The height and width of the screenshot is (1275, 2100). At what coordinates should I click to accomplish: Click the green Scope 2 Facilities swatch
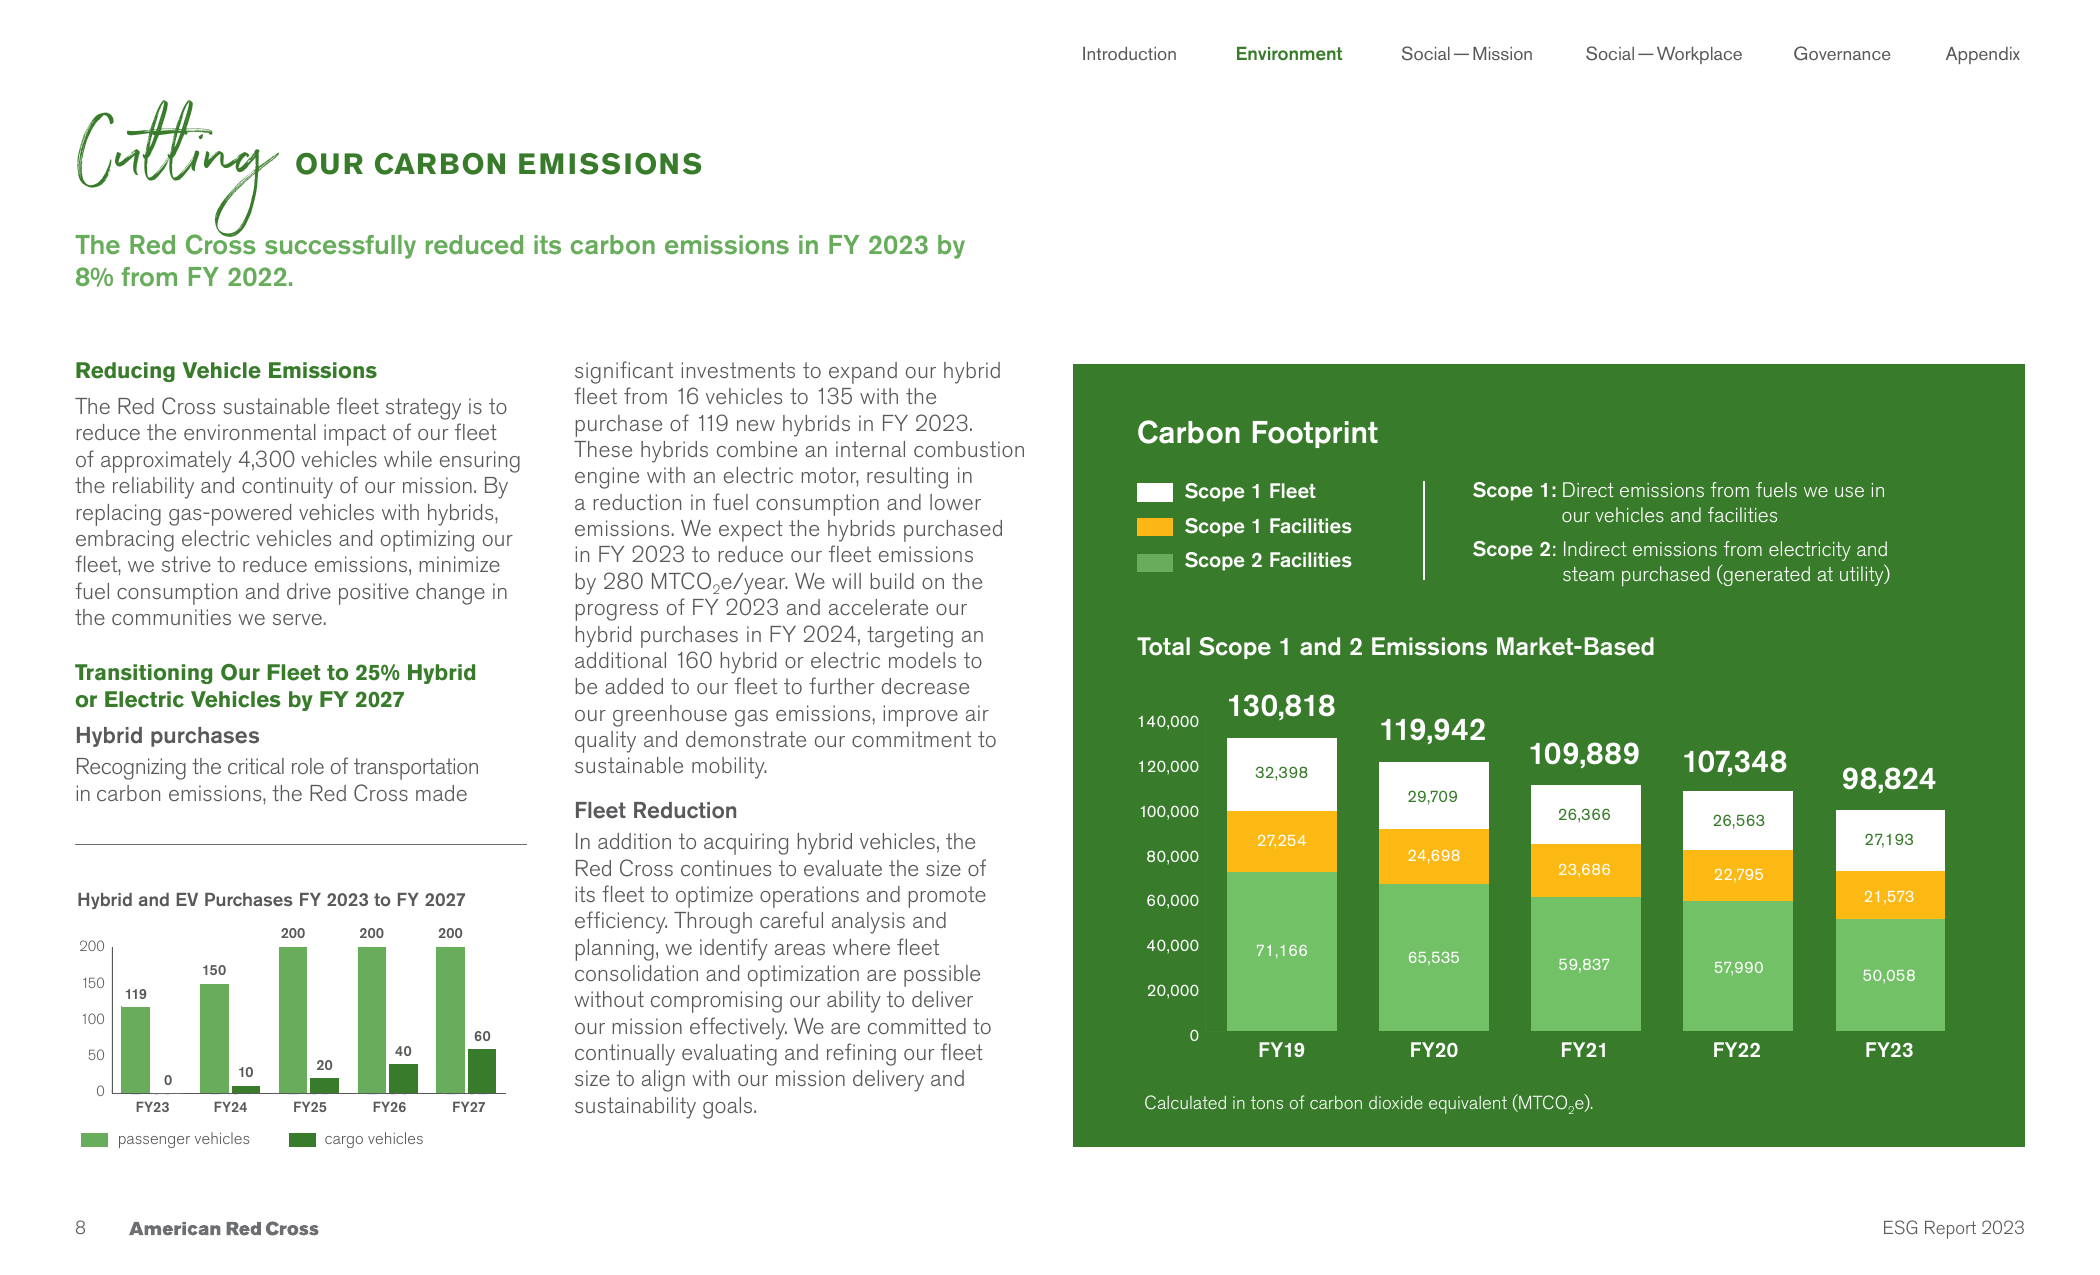[1154, 562]
